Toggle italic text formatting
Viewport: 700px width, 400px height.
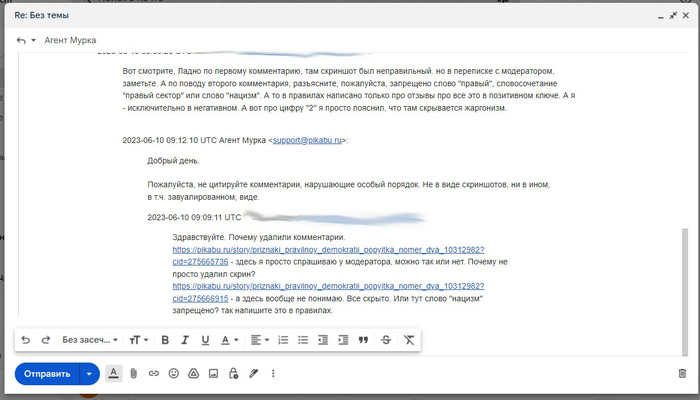click(x=185, y=340)
